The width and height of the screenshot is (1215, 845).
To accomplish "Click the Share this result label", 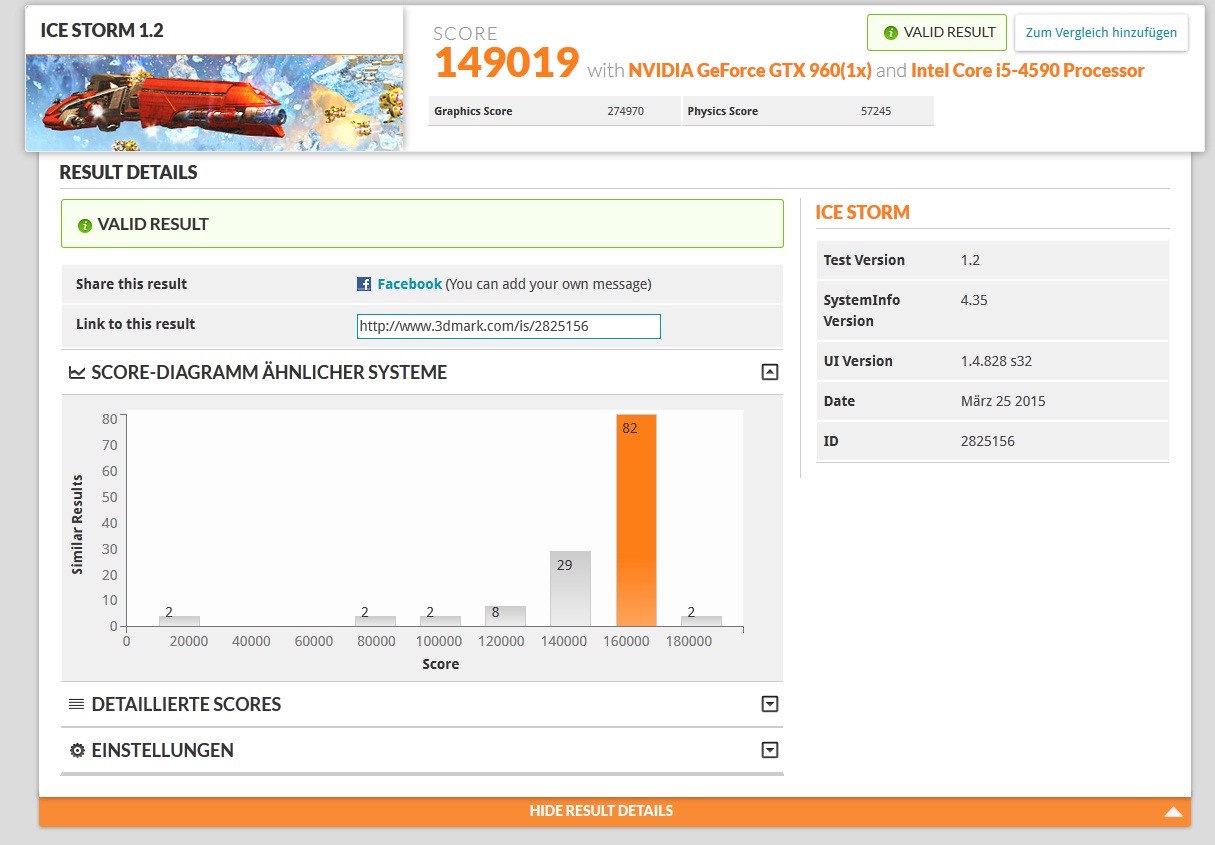I will click(x=131, y=284).
